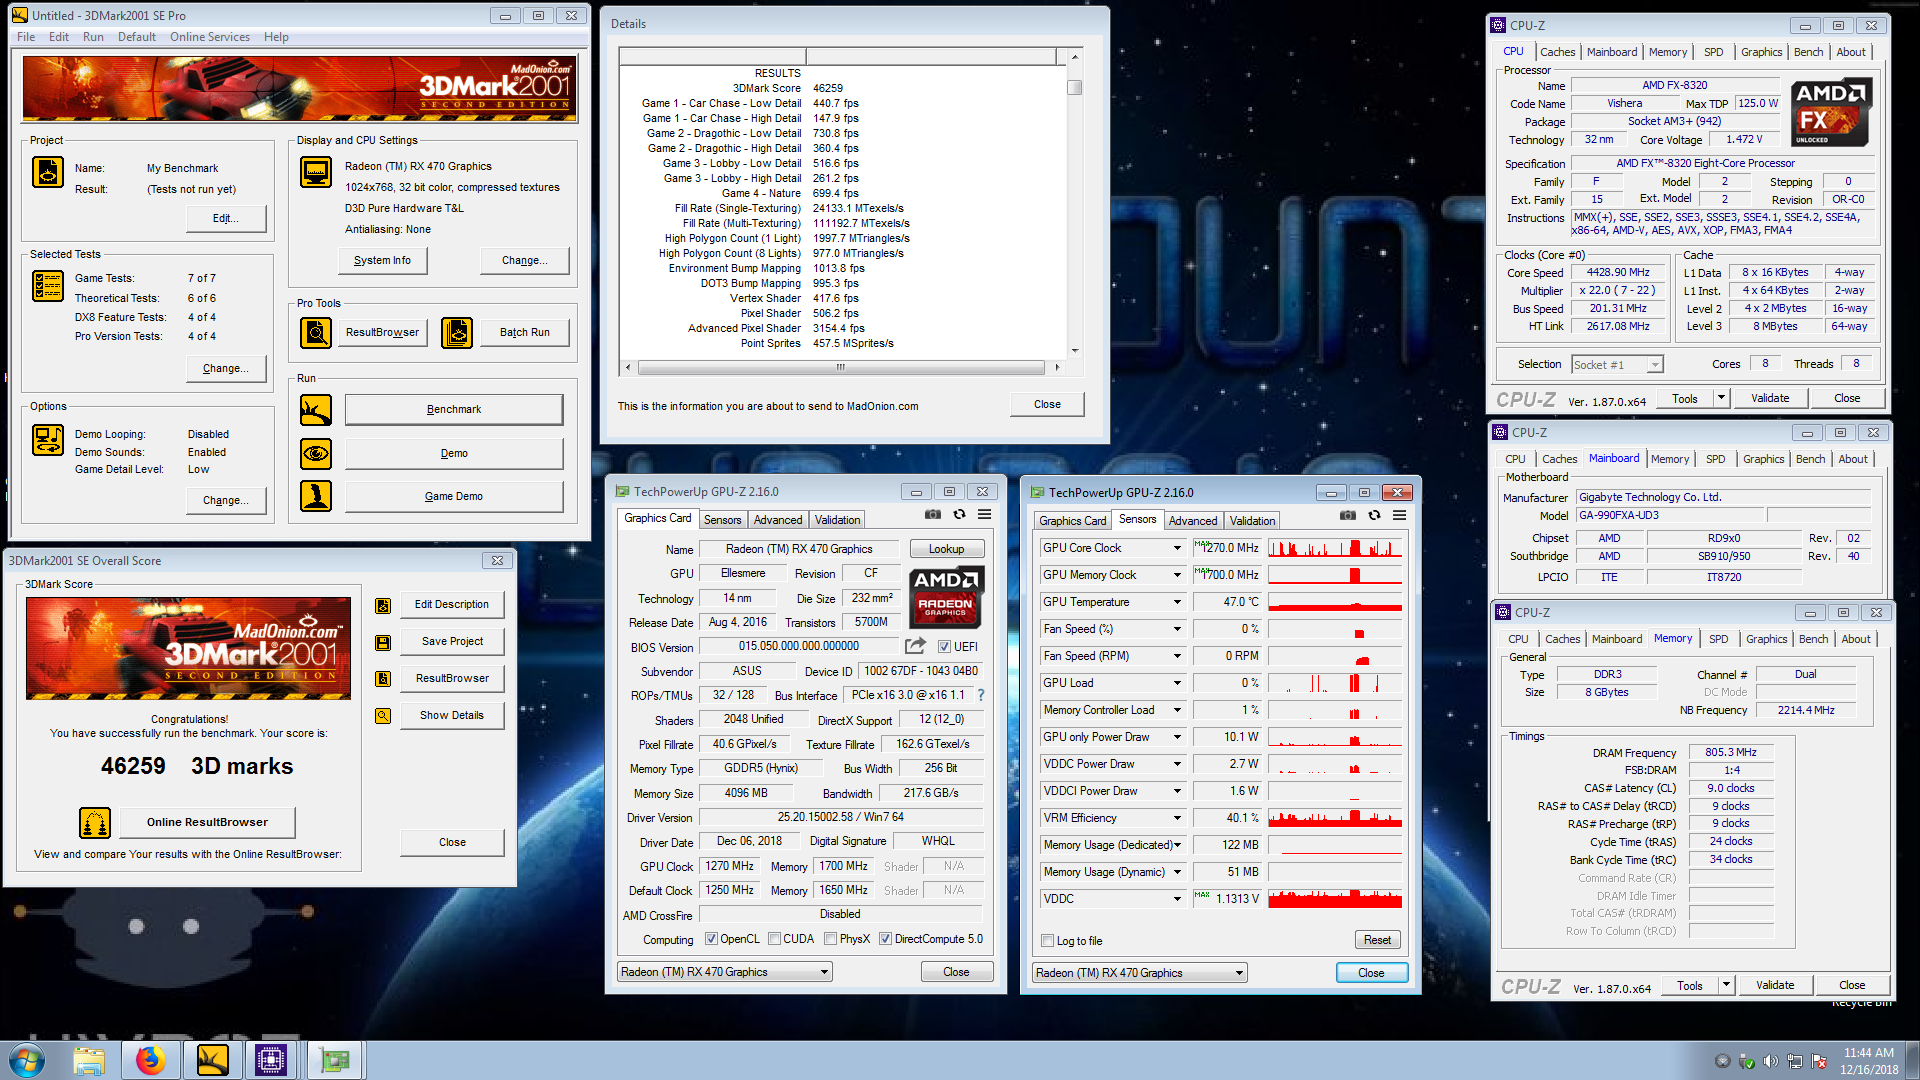Open GPU Memory Clock sensor dropdown
This screenshot has width=1920, height=1080.
coord(1177,575)
